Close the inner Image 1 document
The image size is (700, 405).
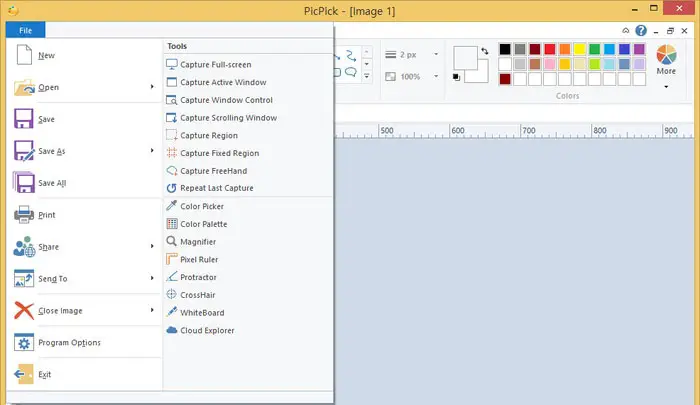click(684, 31)
